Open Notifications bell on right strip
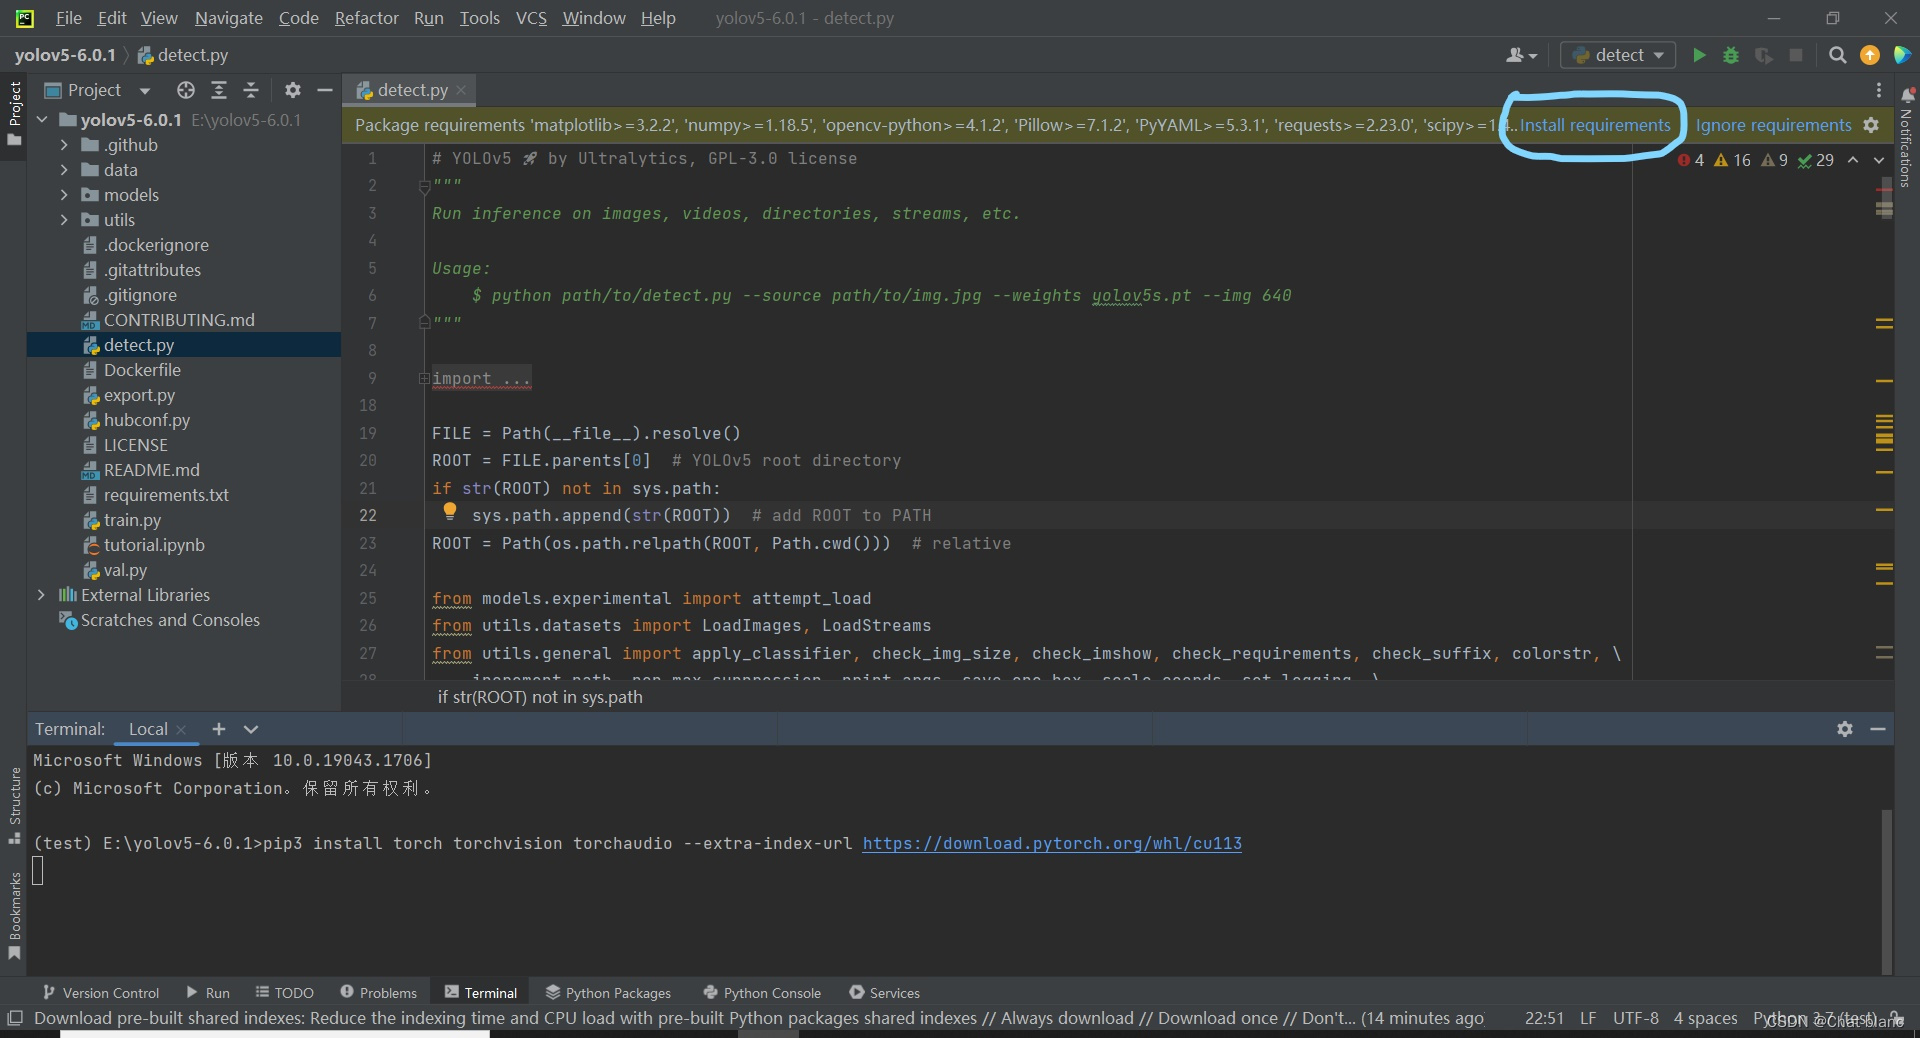The width and height of the screenshot is (1920, 1038). 1907,94
